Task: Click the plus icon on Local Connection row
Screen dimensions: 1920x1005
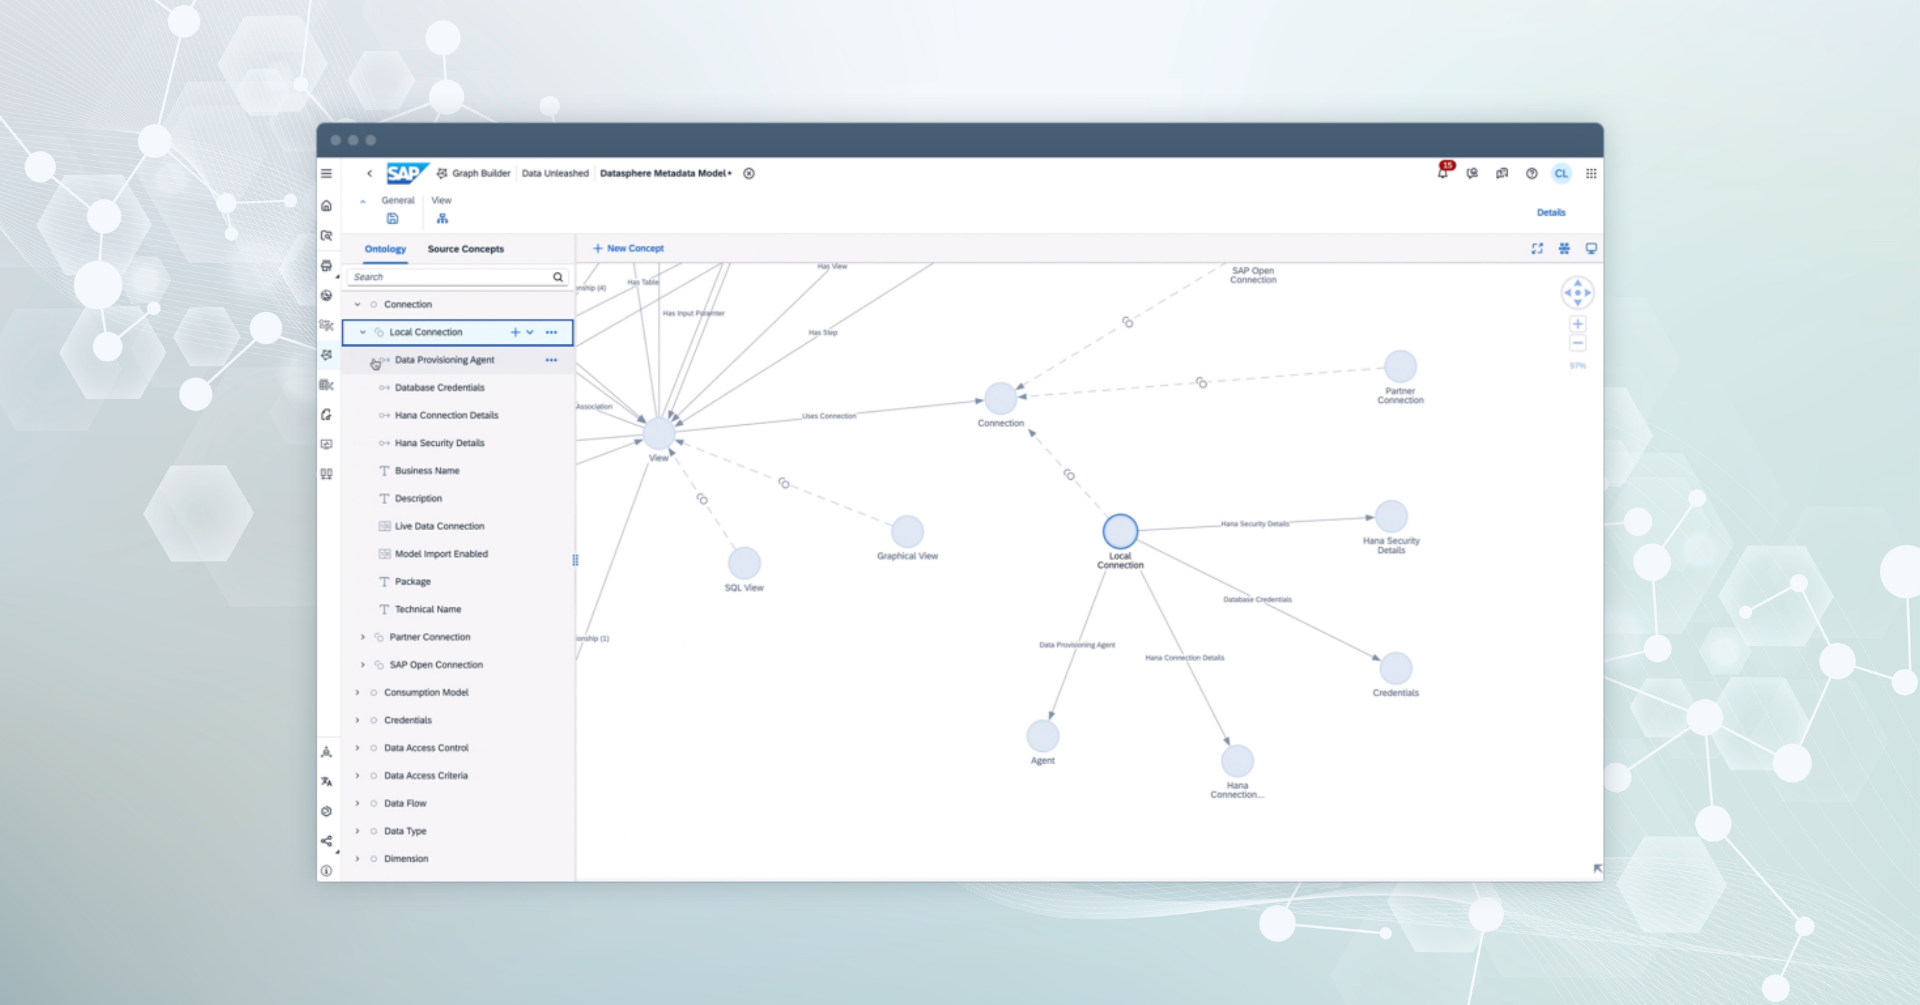Action: [x=515, y=333]
